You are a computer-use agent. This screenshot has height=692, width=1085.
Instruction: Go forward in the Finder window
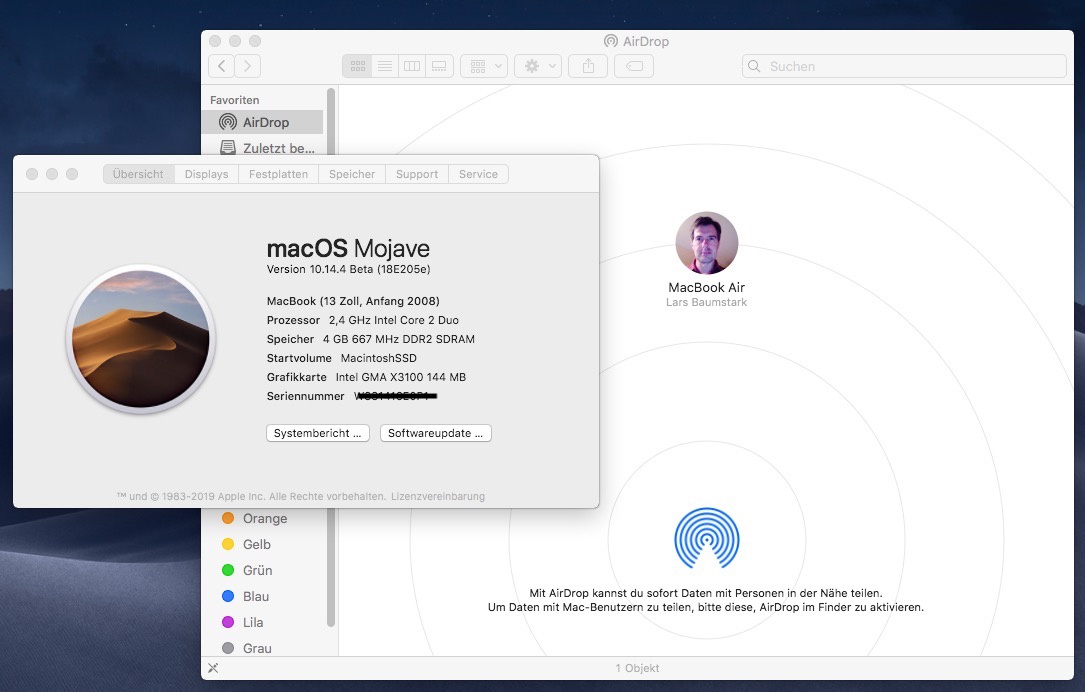click(248, 66)
